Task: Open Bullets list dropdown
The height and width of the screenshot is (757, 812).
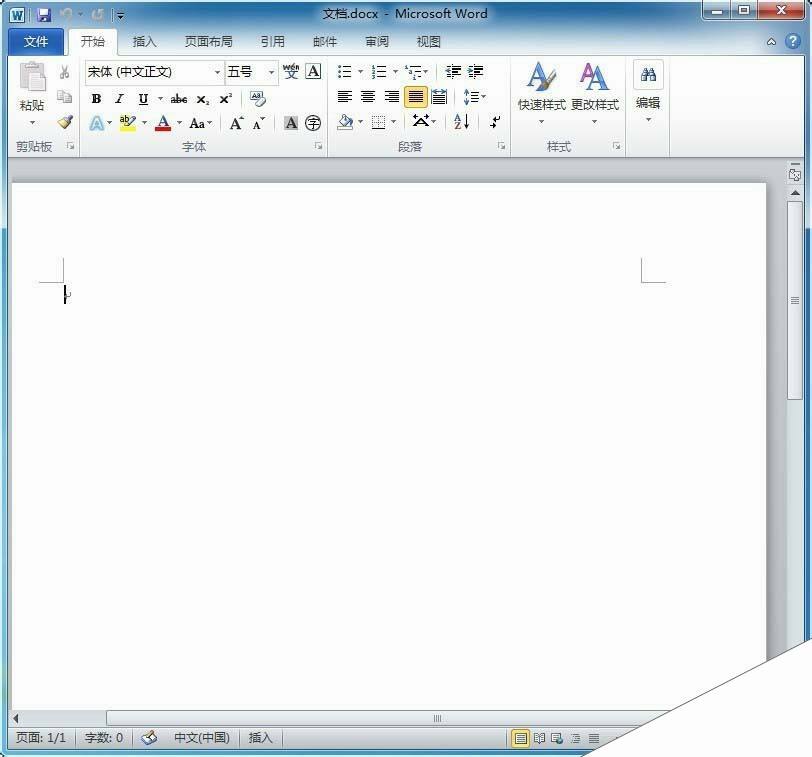Action: (360, 71)
